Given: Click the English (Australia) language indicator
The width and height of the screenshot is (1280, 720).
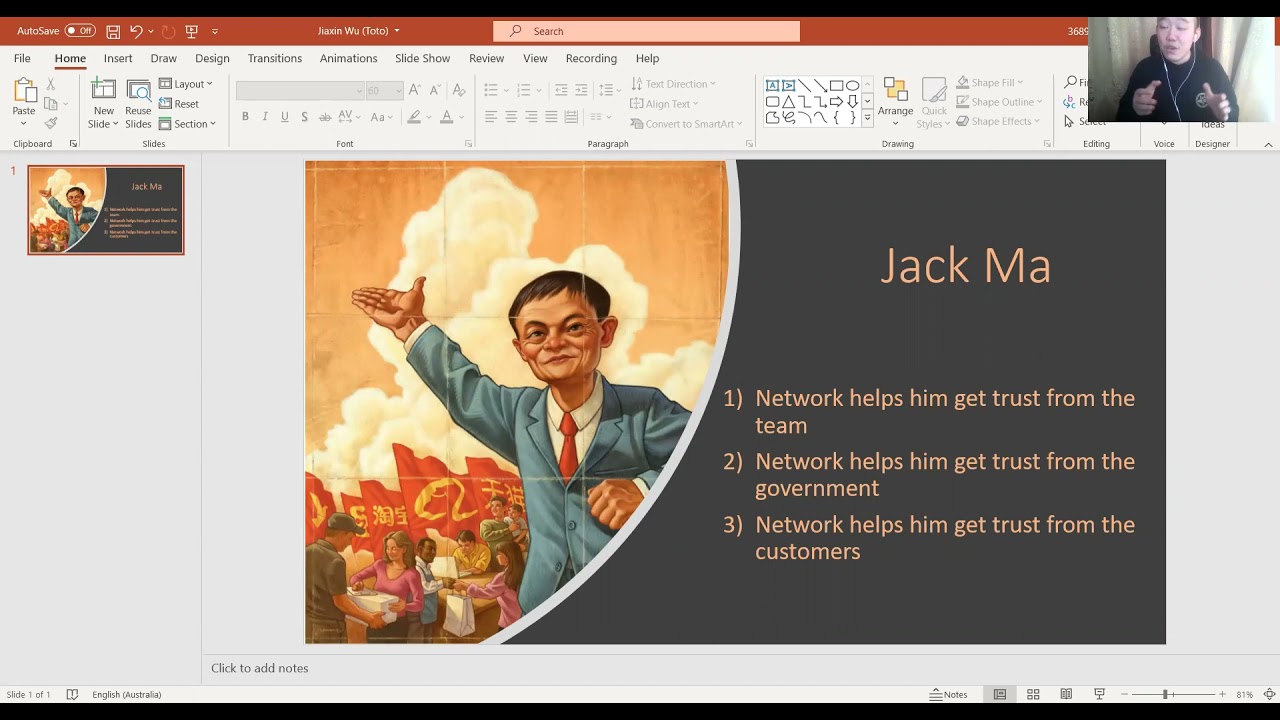Looking at the screenshot, I should [127, 694].
